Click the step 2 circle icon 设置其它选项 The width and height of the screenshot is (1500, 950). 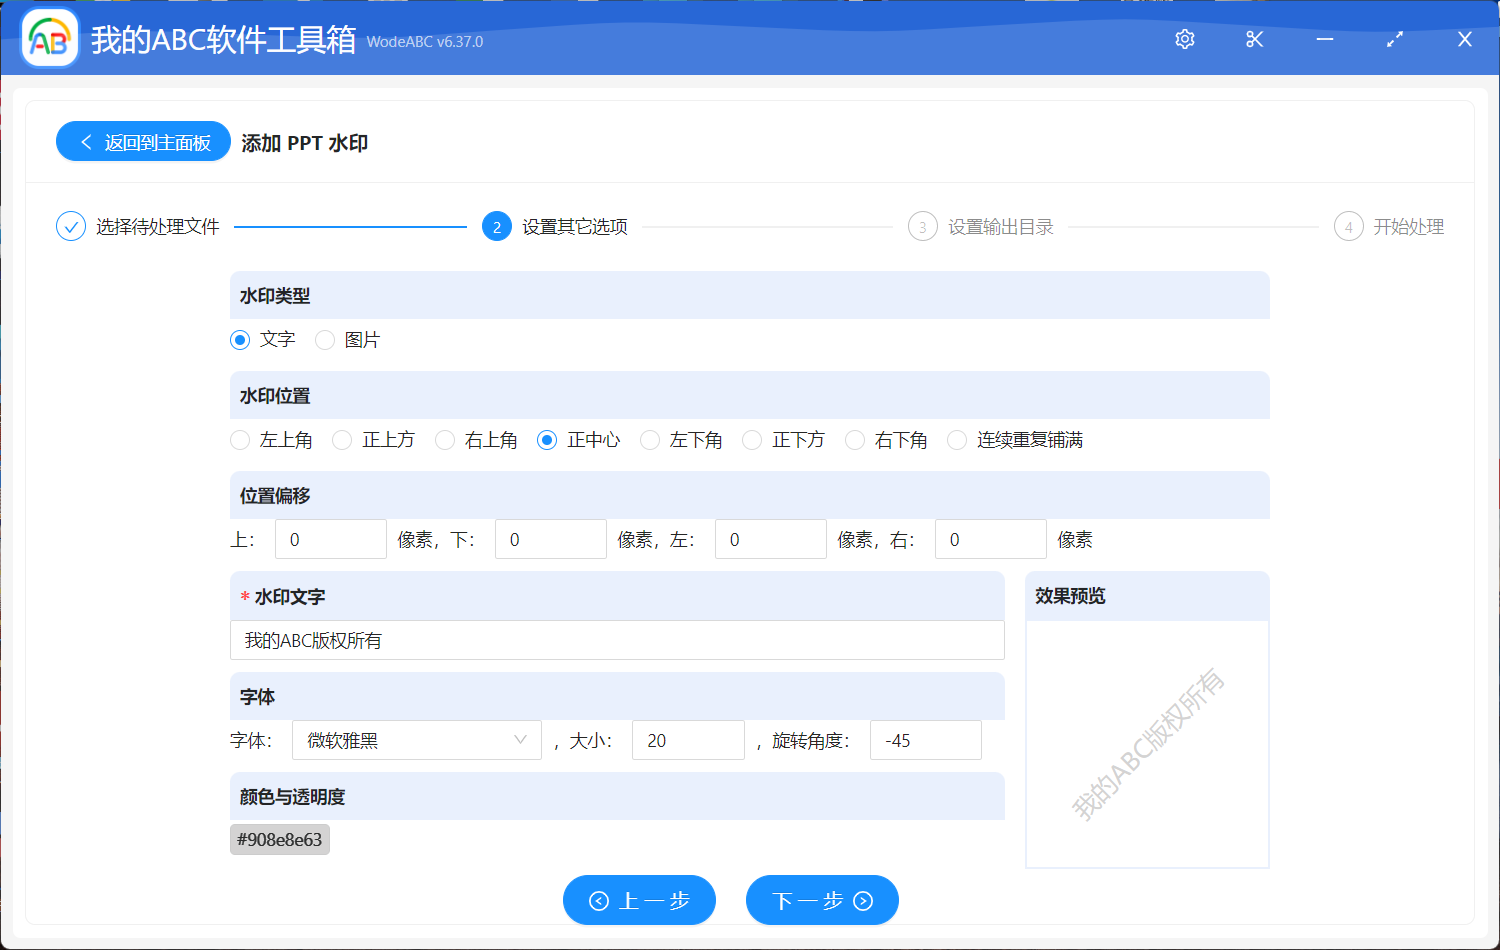[497, 226]
